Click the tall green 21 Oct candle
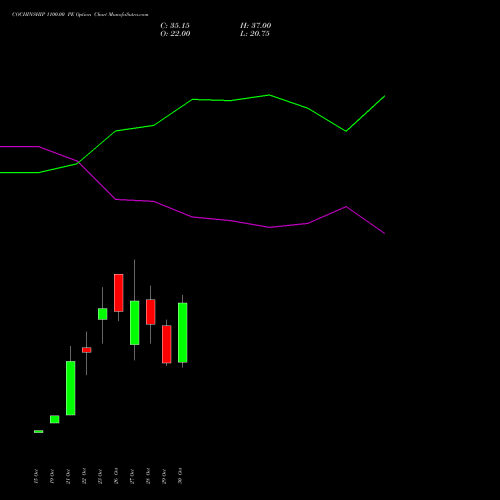This screenshot has height=500, width=500. pos(70,388)
